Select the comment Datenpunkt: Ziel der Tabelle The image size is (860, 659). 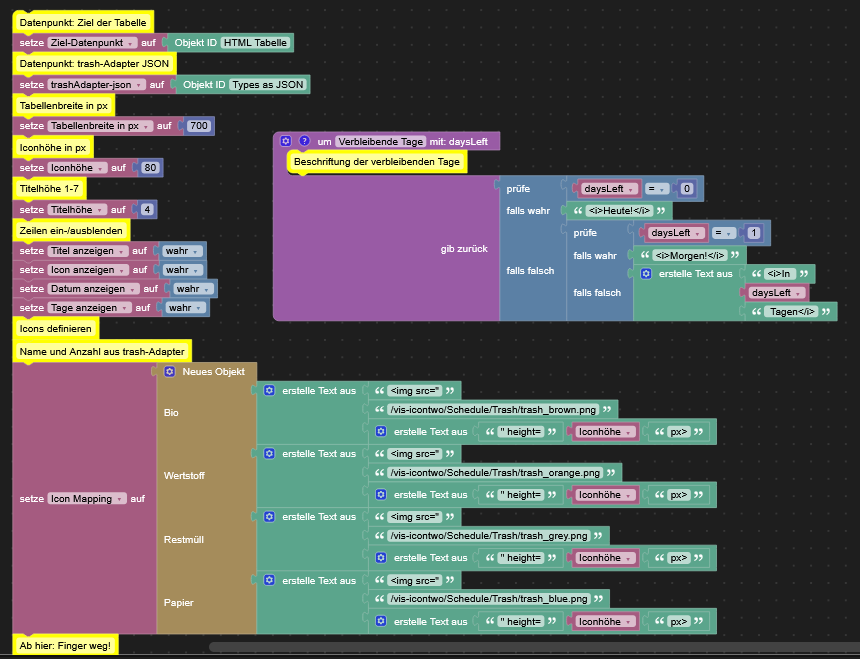(83, 22)
